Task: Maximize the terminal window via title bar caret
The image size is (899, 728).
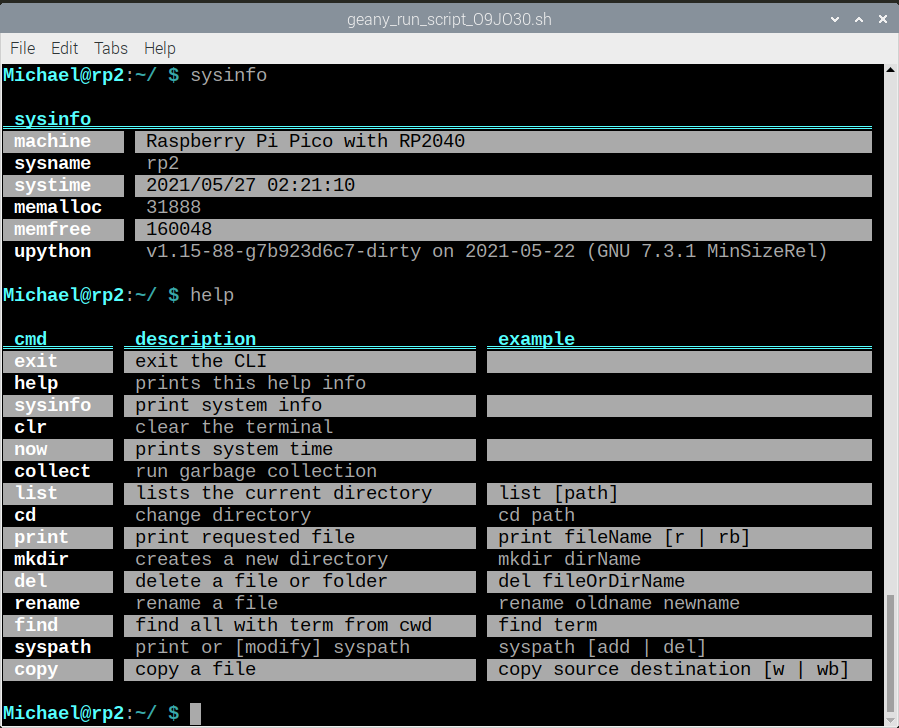Action: coord(859,19)
